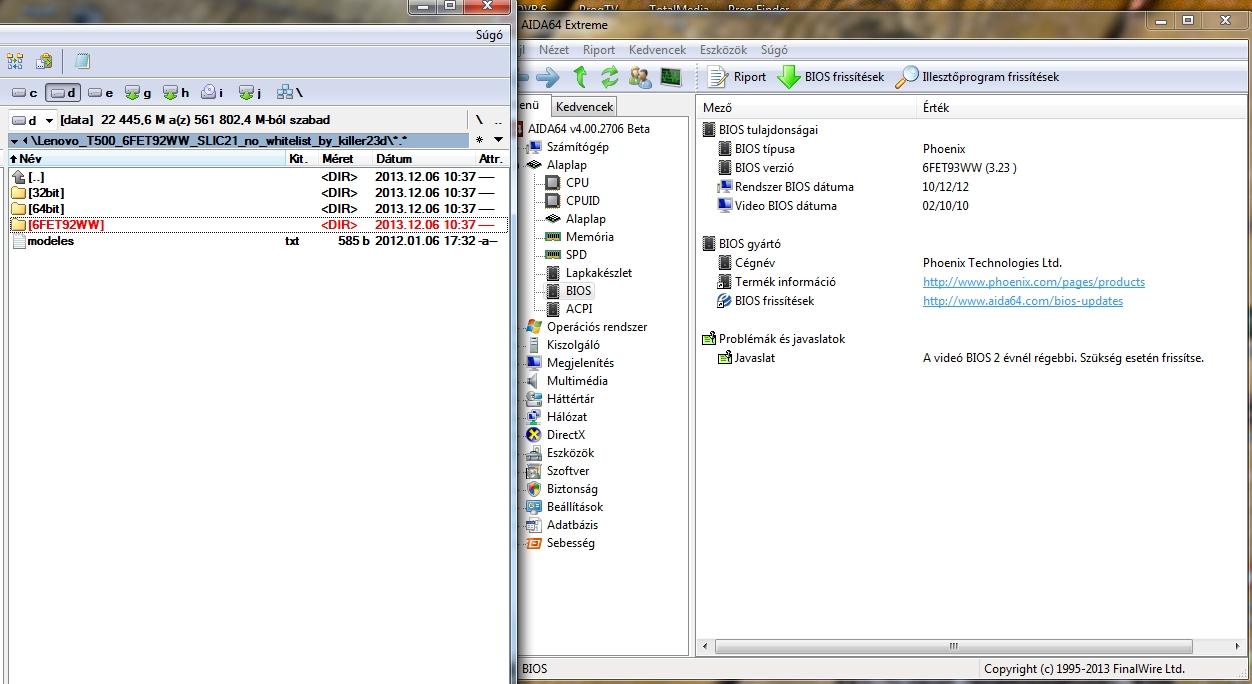Viewport: 1252px width, 684px height.
Task: Refresh the AIDA64 page with green arrows icon
Action: pos(609,77)
